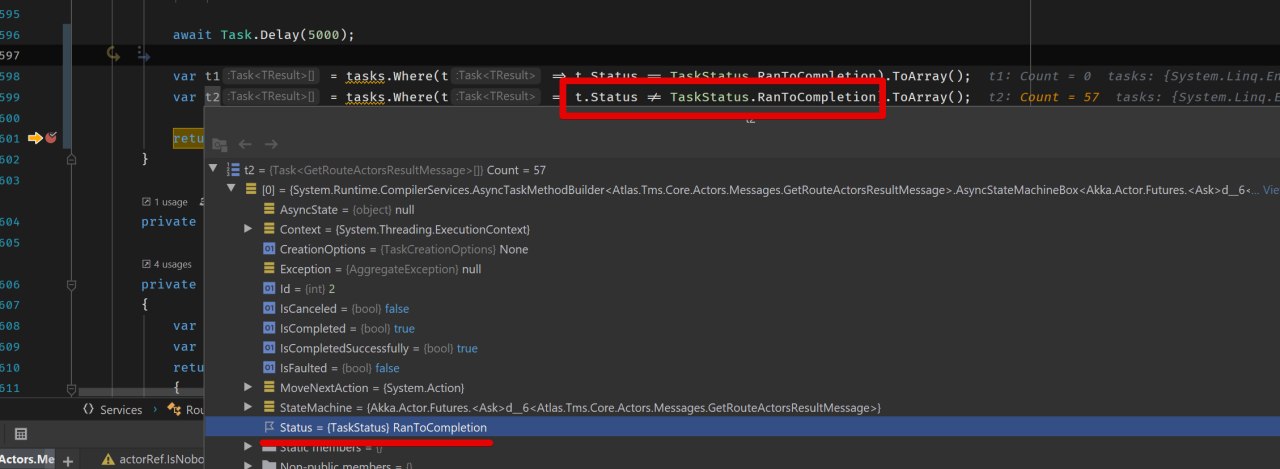Screen dimensions: 1280x469
Task: Select the AsyncState = null row
Action: point(742,210)
